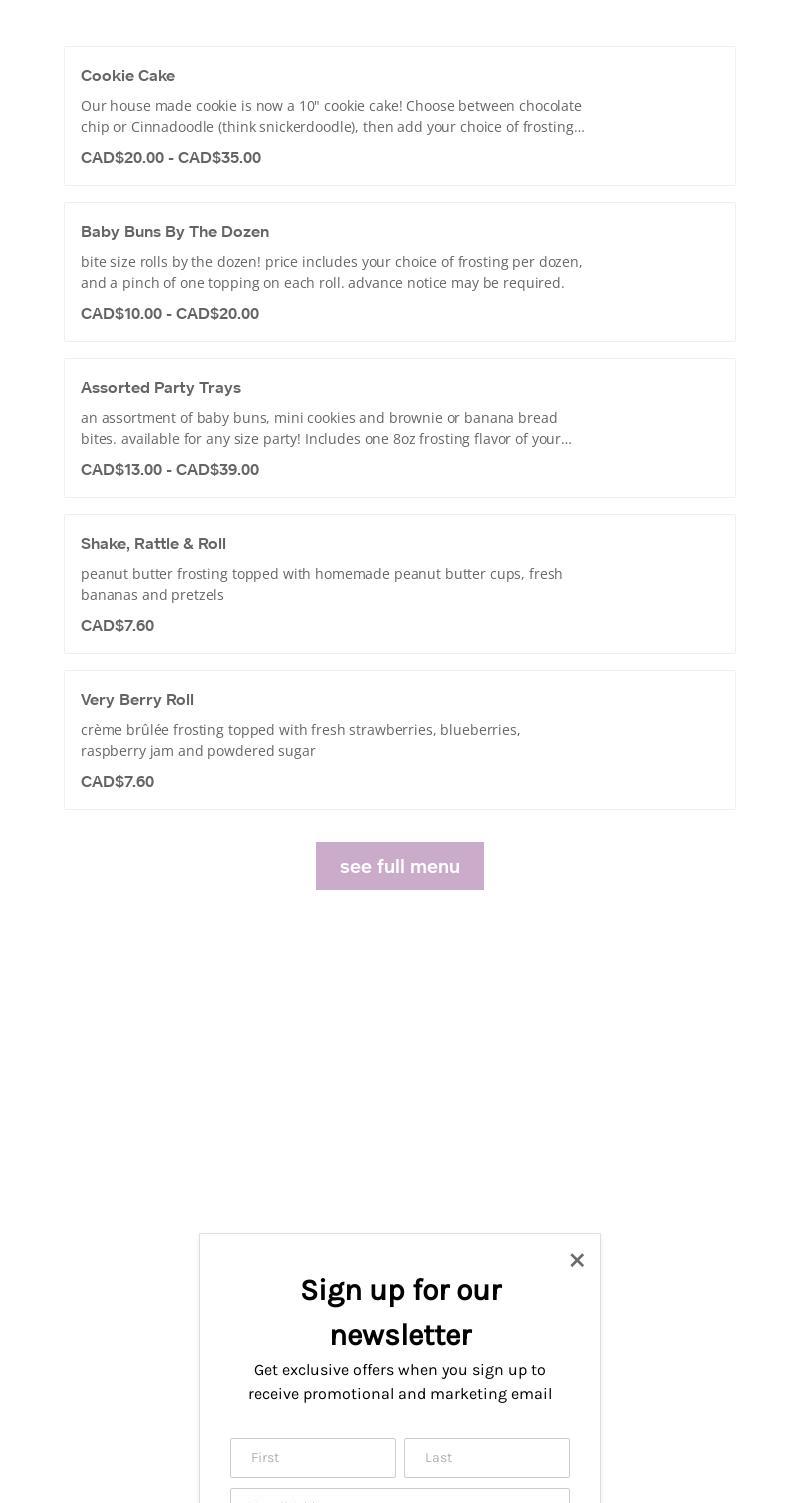Click the Cookie Cake description text
The width and height of the screenshot is (800, 1503).
[x=332, y=116]
